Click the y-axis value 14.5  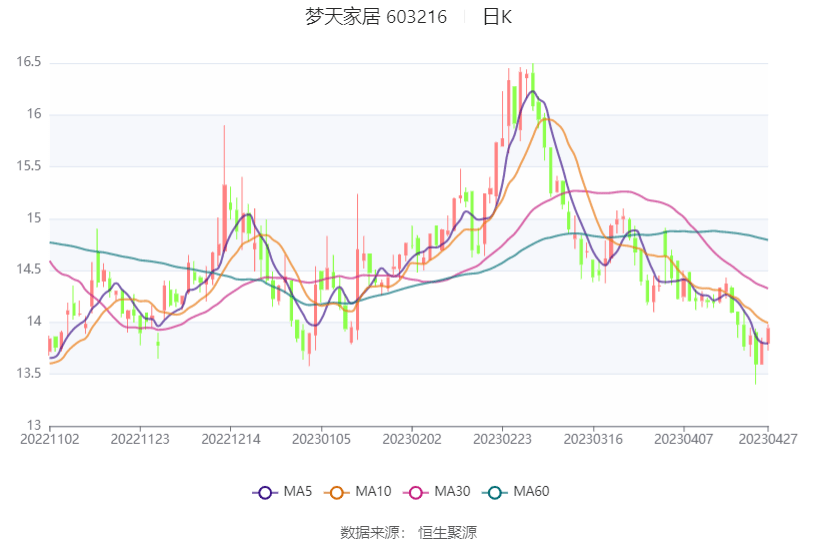tap(29, 269)
